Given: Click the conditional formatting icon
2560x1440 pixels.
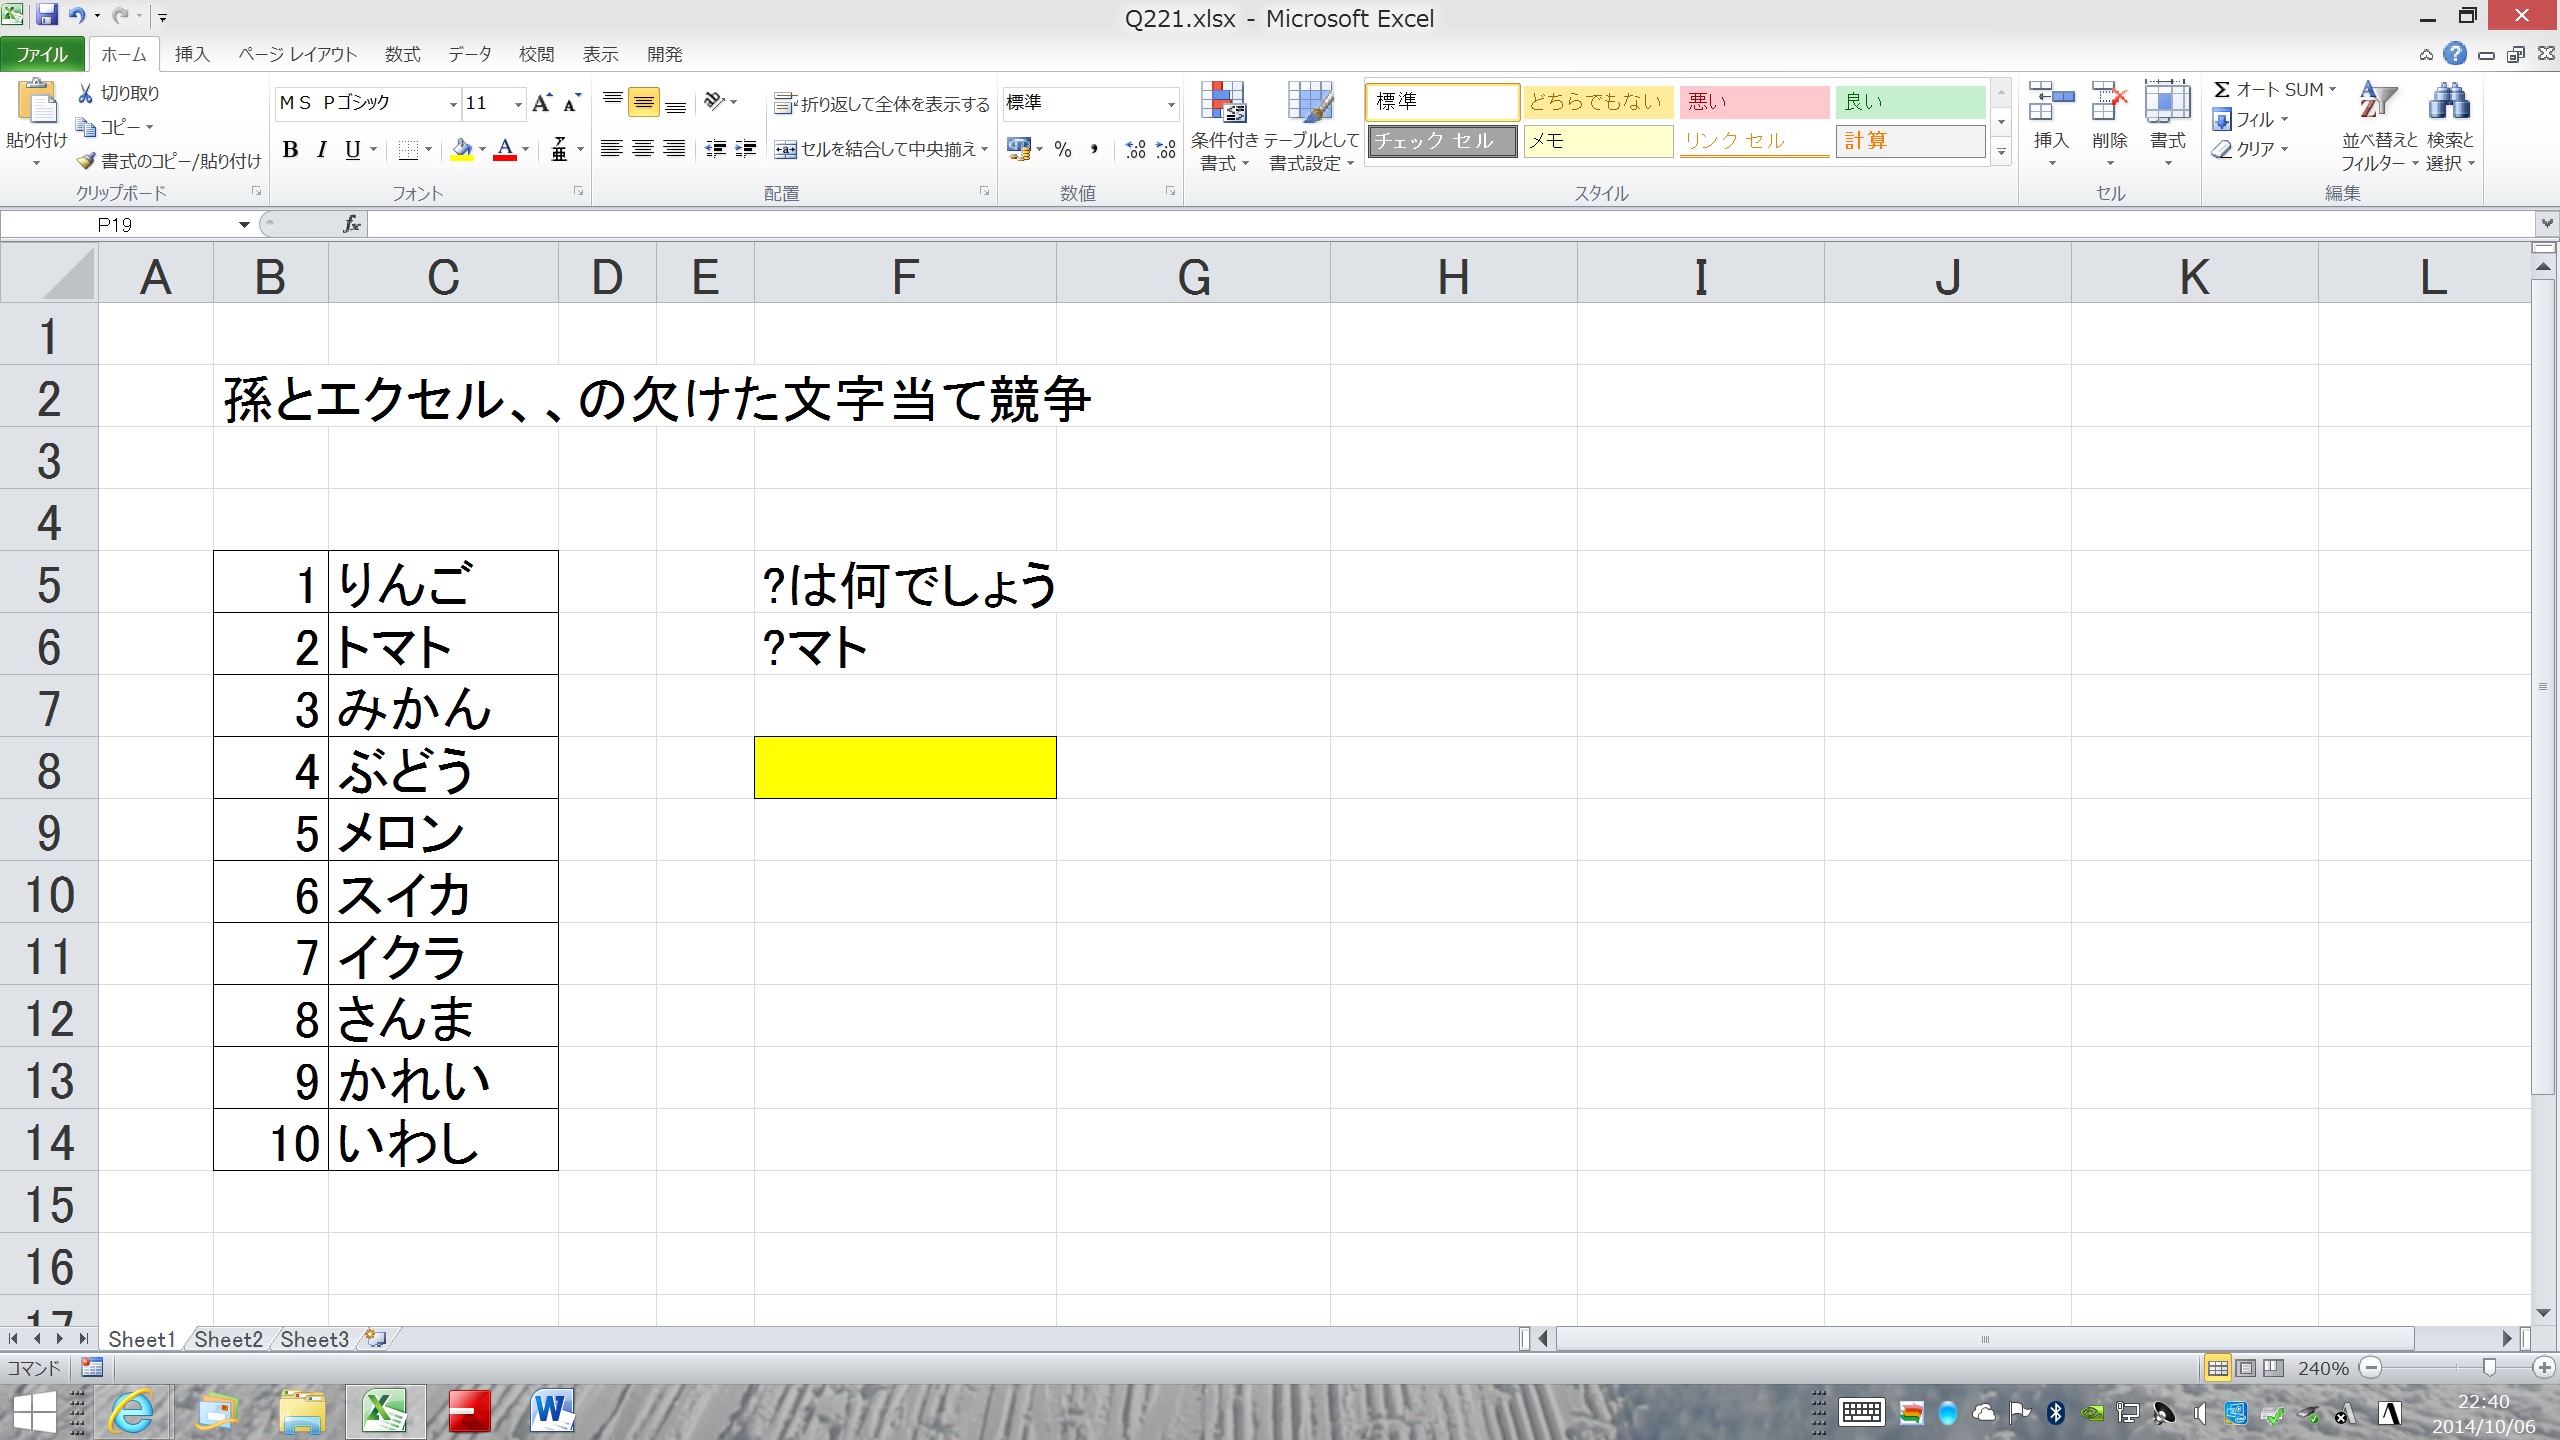Looking at the screenshot, I should tap(1223, 104).
